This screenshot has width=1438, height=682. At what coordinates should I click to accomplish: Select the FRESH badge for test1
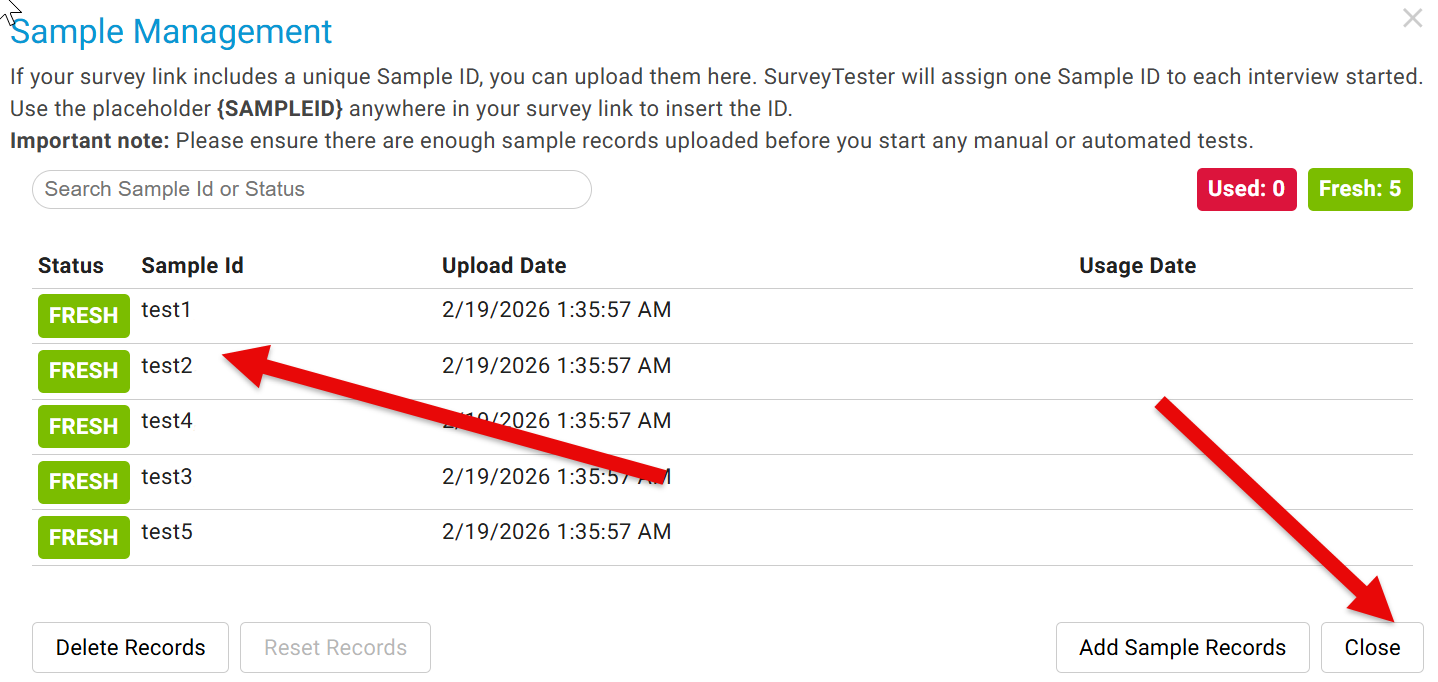83,316
